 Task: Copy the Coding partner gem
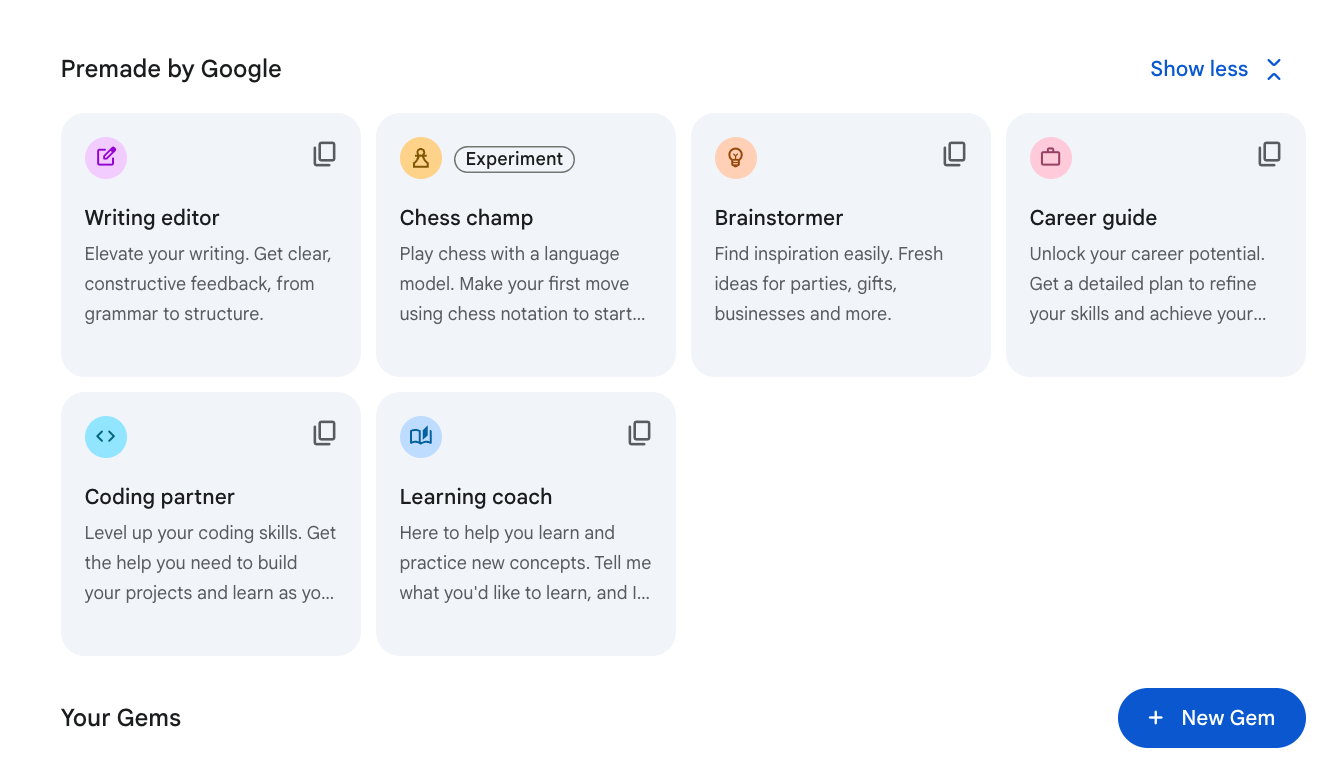pyautogui.click(x=324, y=433)
